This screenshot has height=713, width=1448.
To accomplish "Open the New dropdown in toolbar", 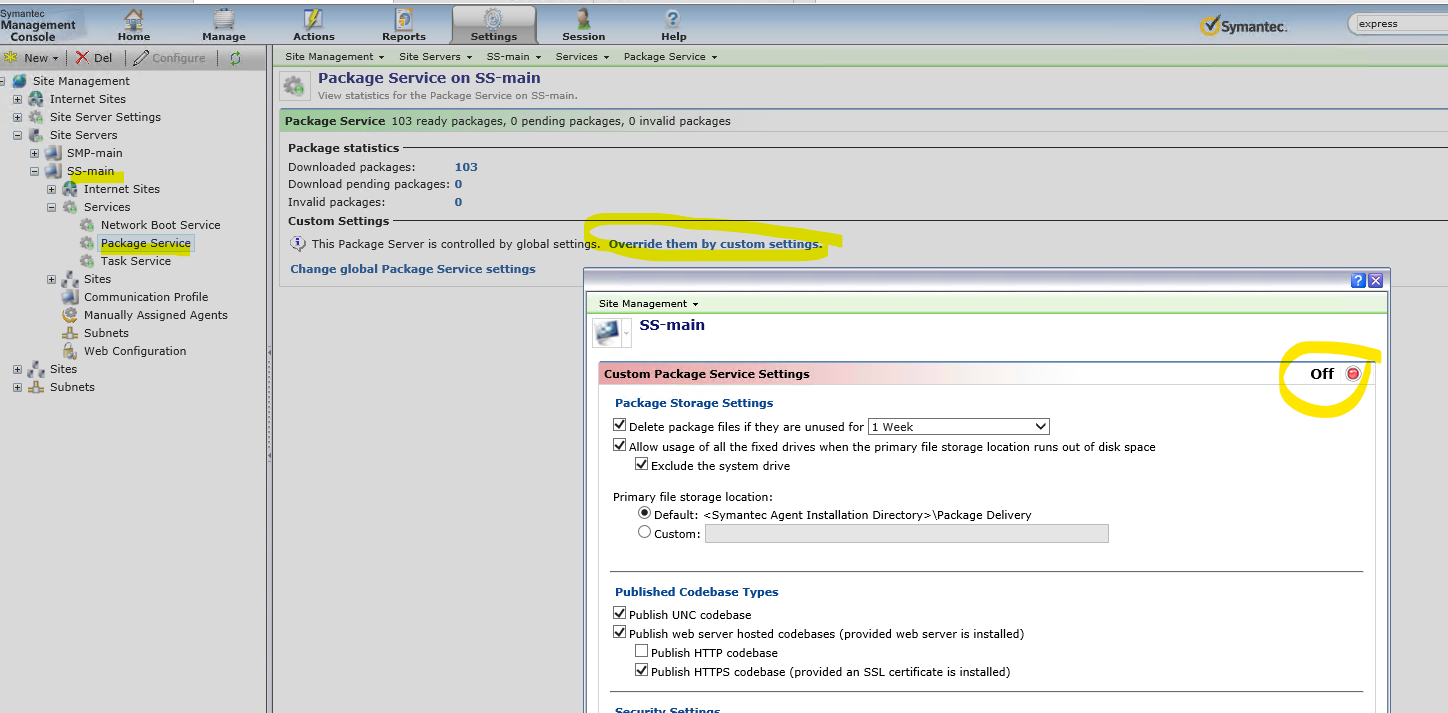I will [x=33, y=58].
